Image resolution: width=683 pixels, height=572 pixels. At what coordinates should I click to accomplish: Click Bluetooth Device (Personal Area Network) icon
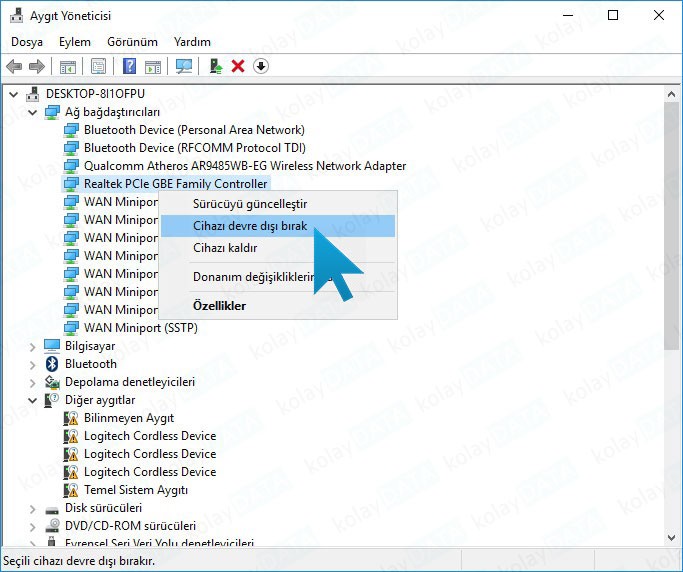pyautogui.click(x=71, y=130)
